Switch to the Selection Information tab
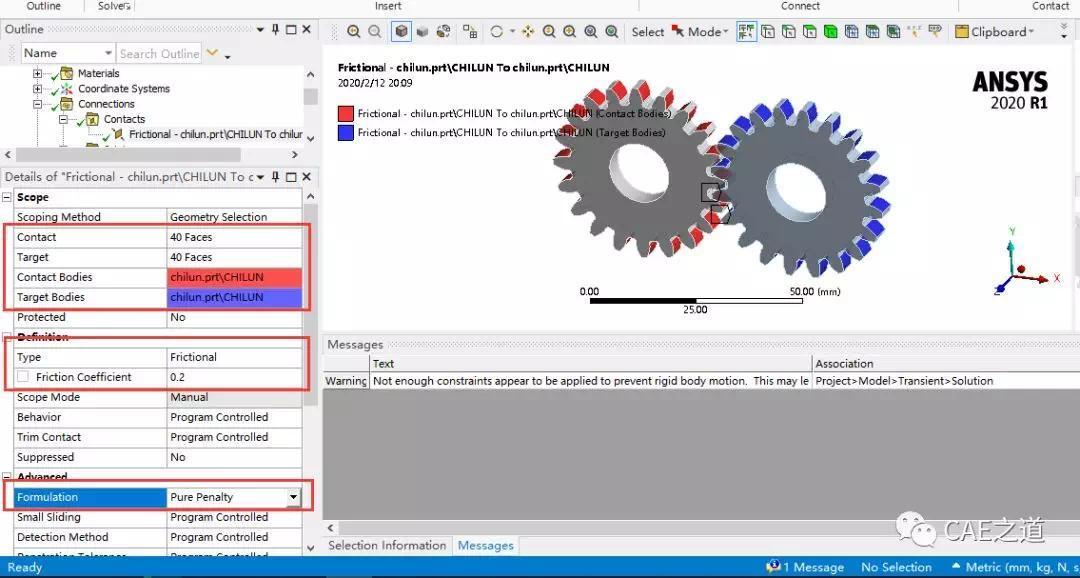Image resolution: width=1080 pixels, height=578 pixels. pyautogui.click(x=387, y=546)
